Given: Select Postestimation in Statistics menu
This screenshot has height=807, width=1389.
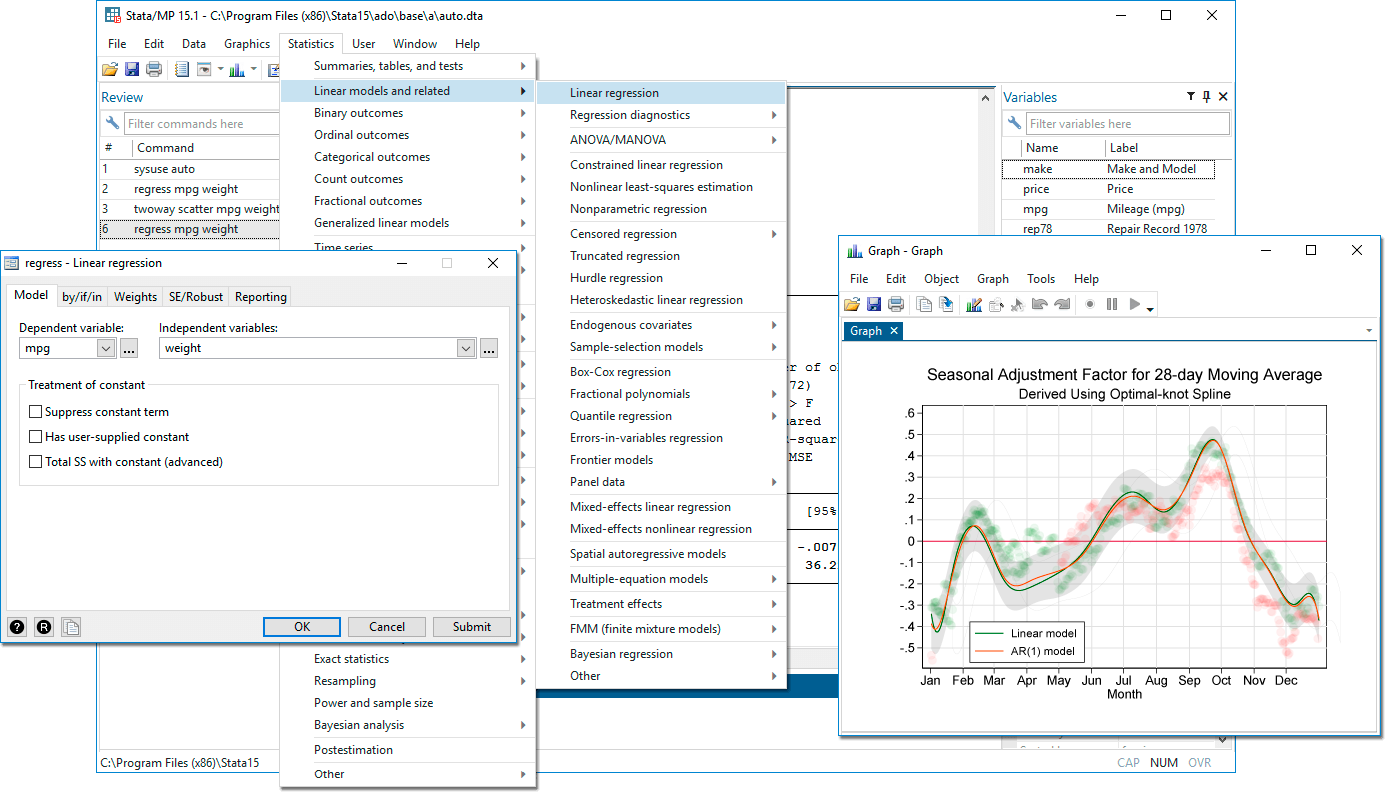Looking at the screenshot, I should point(408,750).
